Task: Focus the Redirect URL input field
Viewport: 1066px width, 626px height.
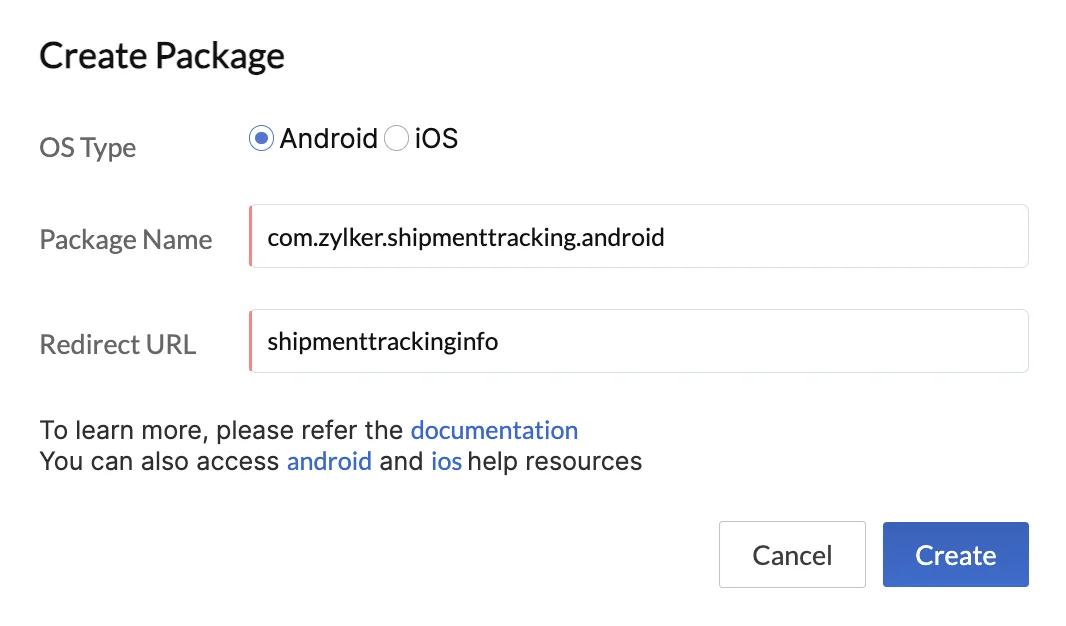Action: pyautogui.click(x=638, y=341)
